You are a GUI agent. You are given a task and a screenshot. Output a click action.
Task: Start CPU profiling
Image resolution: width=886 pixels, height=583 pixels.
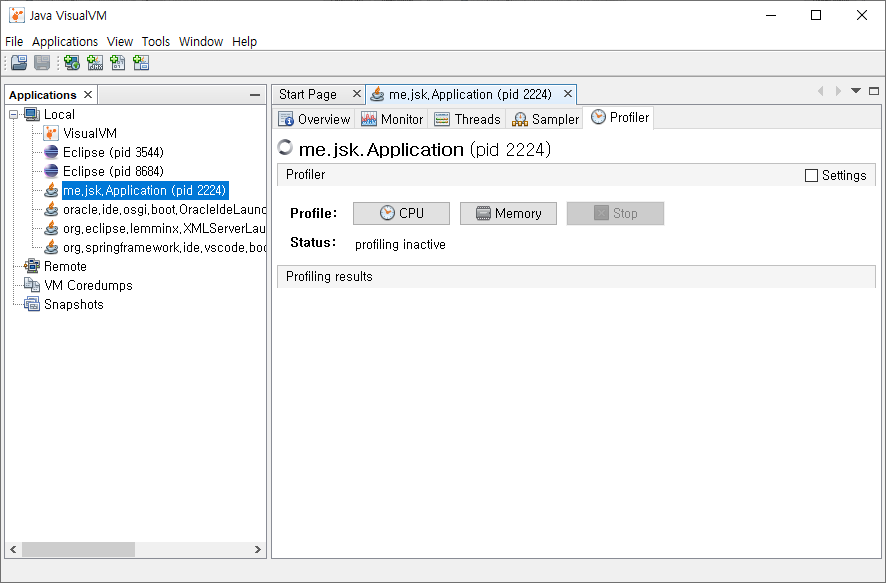pyautogui.click(x=401, y=214)
